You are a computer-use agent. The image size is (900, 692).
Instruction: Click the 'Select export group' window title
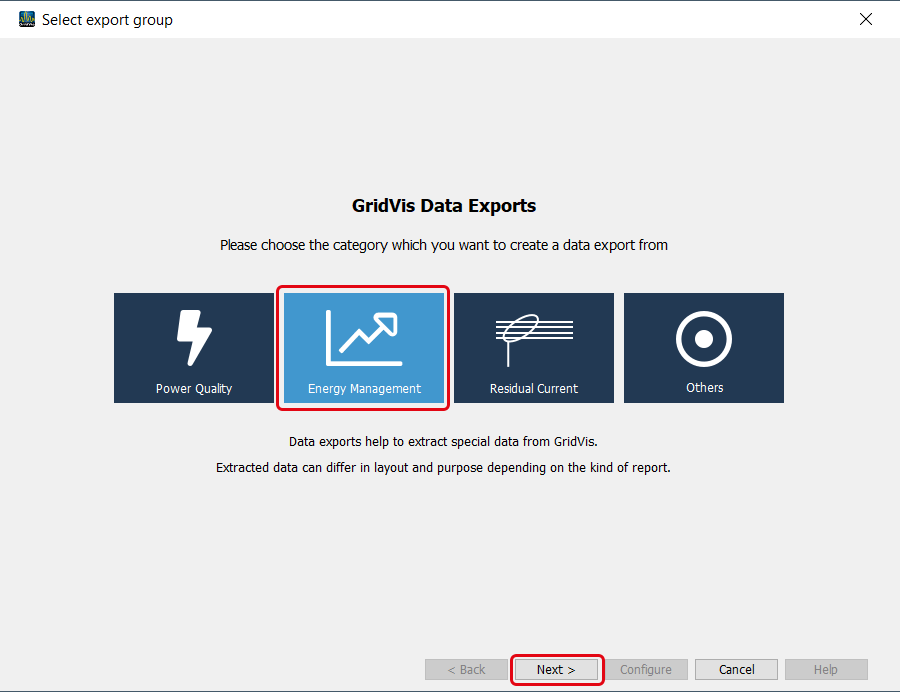click(x=107, y=20)
